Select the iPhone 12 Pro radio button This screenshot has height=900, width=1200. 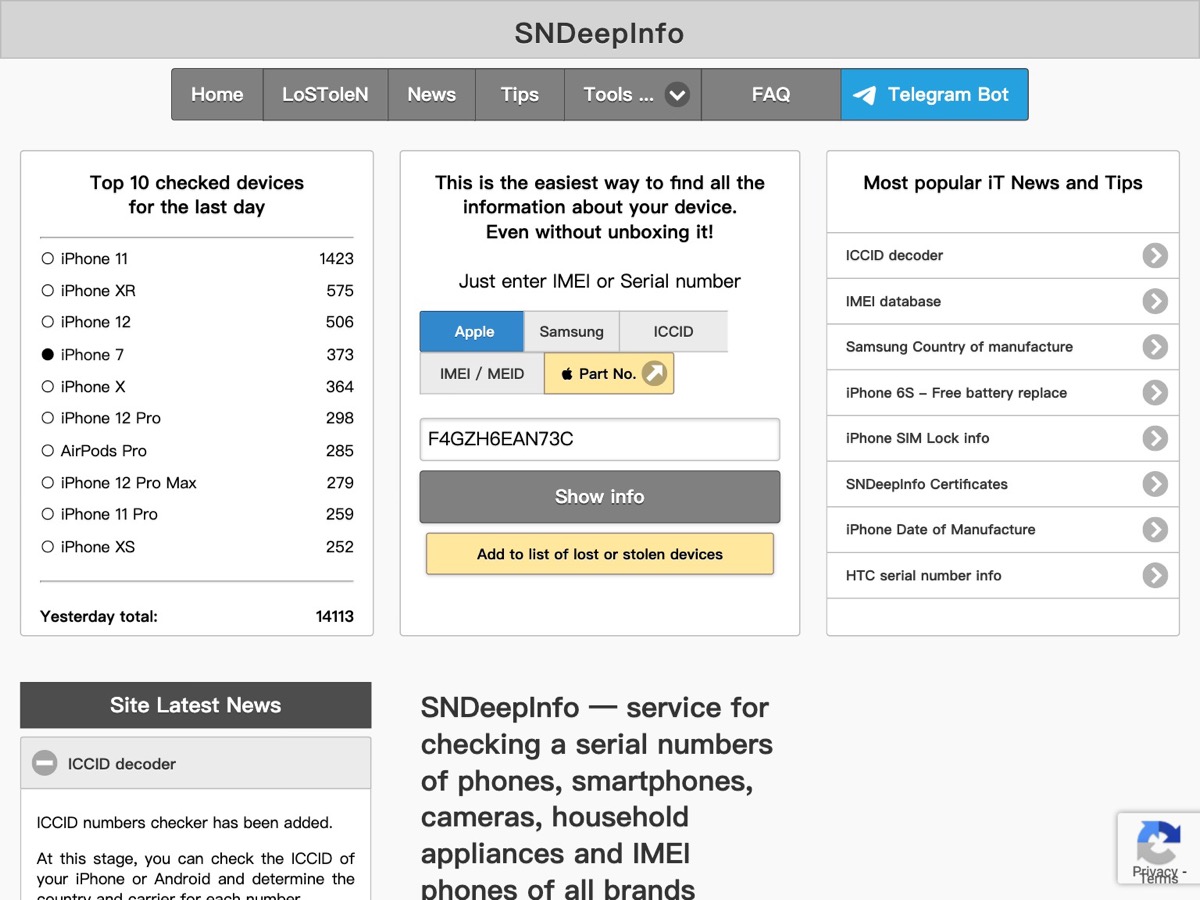47,418
